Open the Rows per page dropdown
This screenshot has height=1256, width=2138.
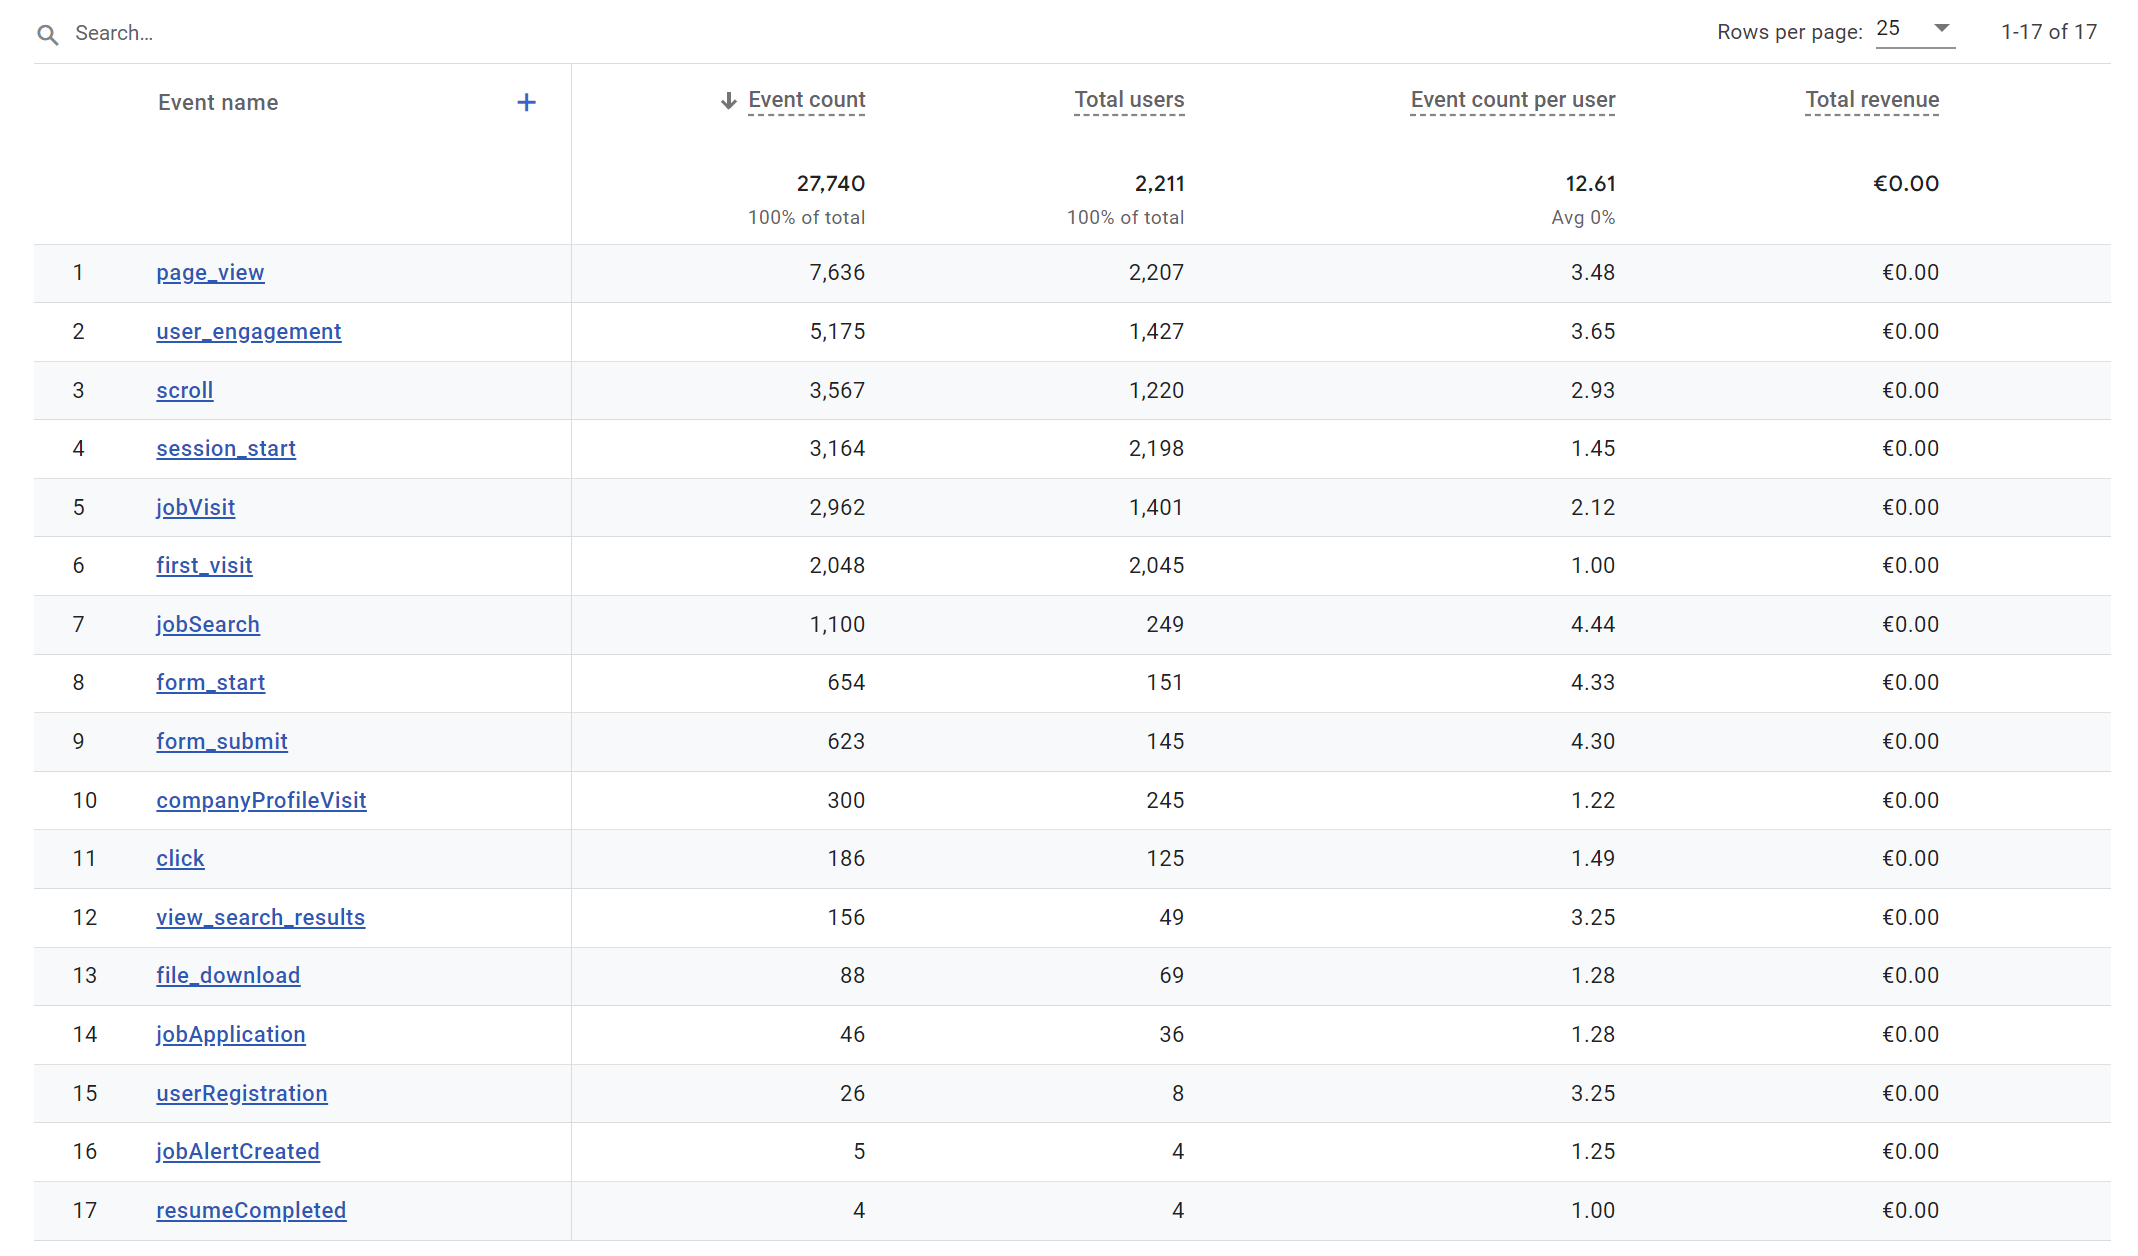[x=1914, y=29]
